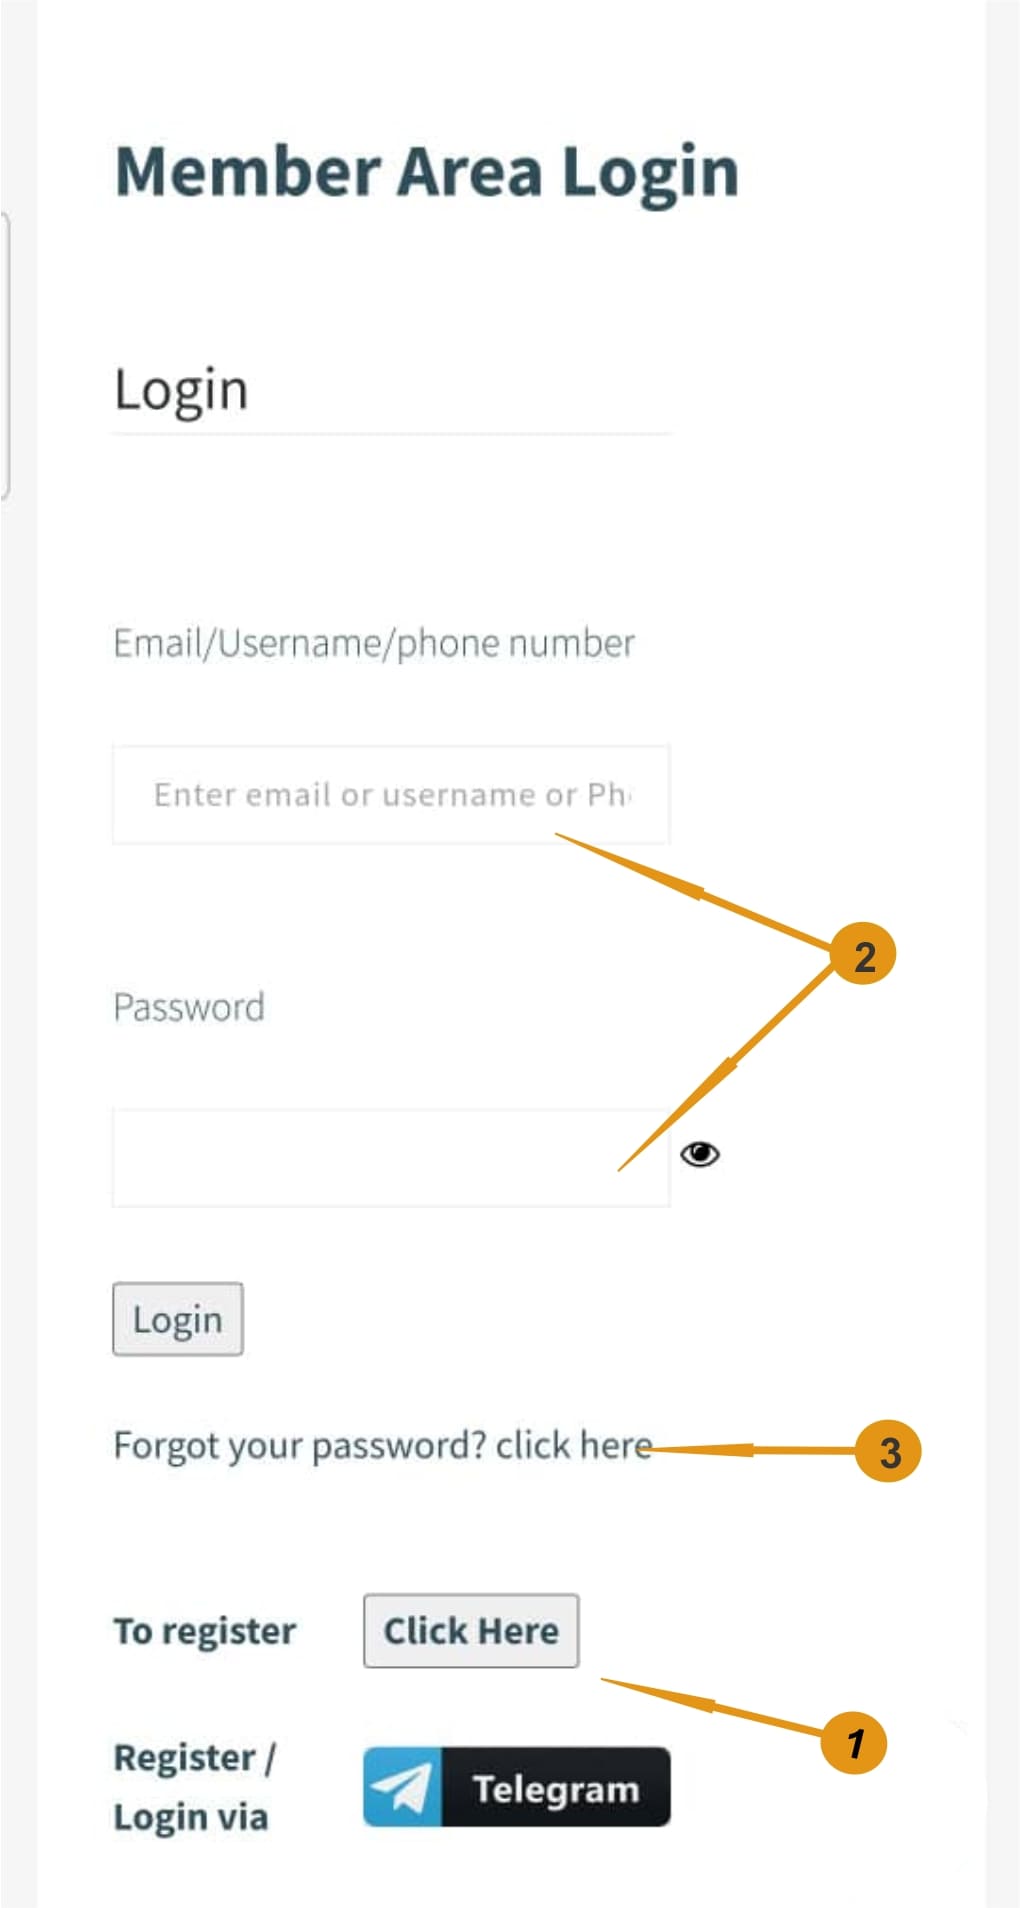
Task: Click the Member Area Login heading
Action: (x=427, y=172)
